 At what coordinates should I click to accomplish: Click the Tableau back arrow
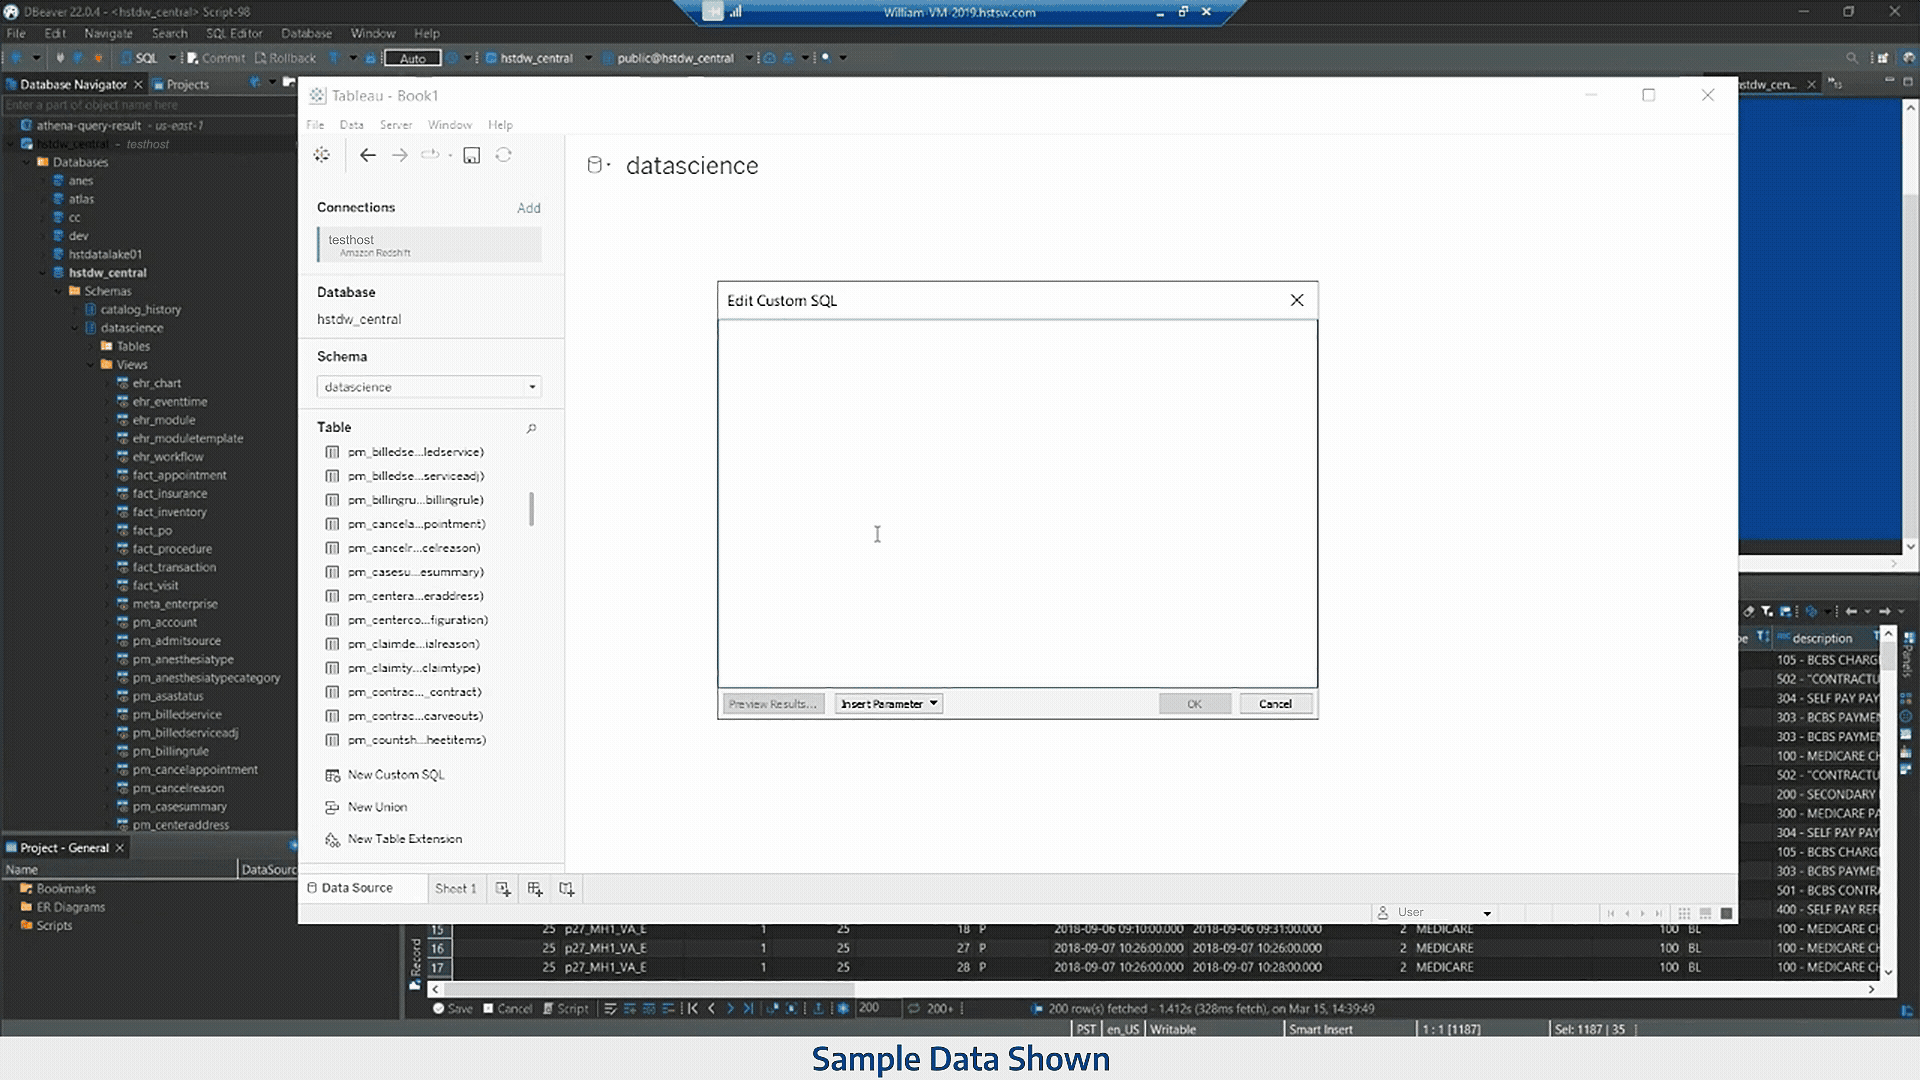tap(368, 155)
